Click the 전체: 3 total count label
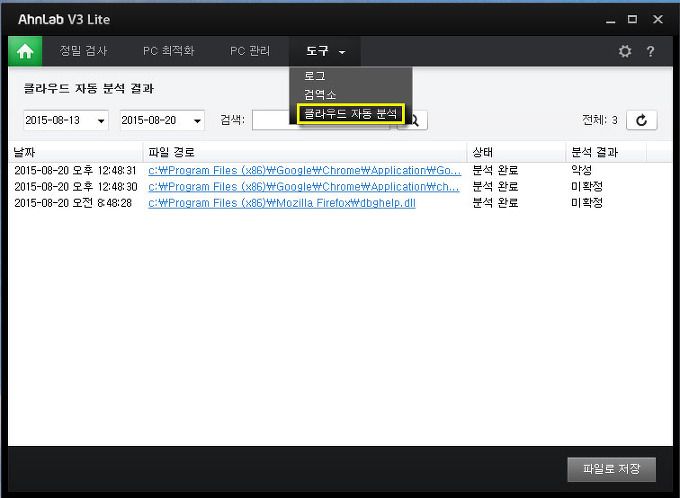This screenshot has width=680, height=498. pyautogui.click(x=600, y=120)
